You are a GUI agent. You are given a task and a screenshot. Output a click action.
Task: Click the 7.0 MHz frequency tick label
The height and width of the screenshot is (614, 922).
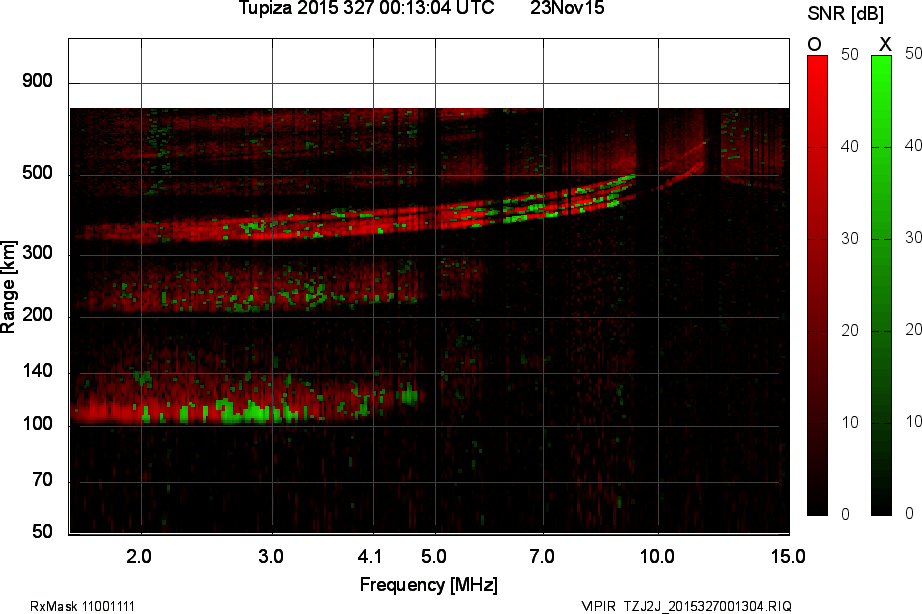click(x=542, y=556)
